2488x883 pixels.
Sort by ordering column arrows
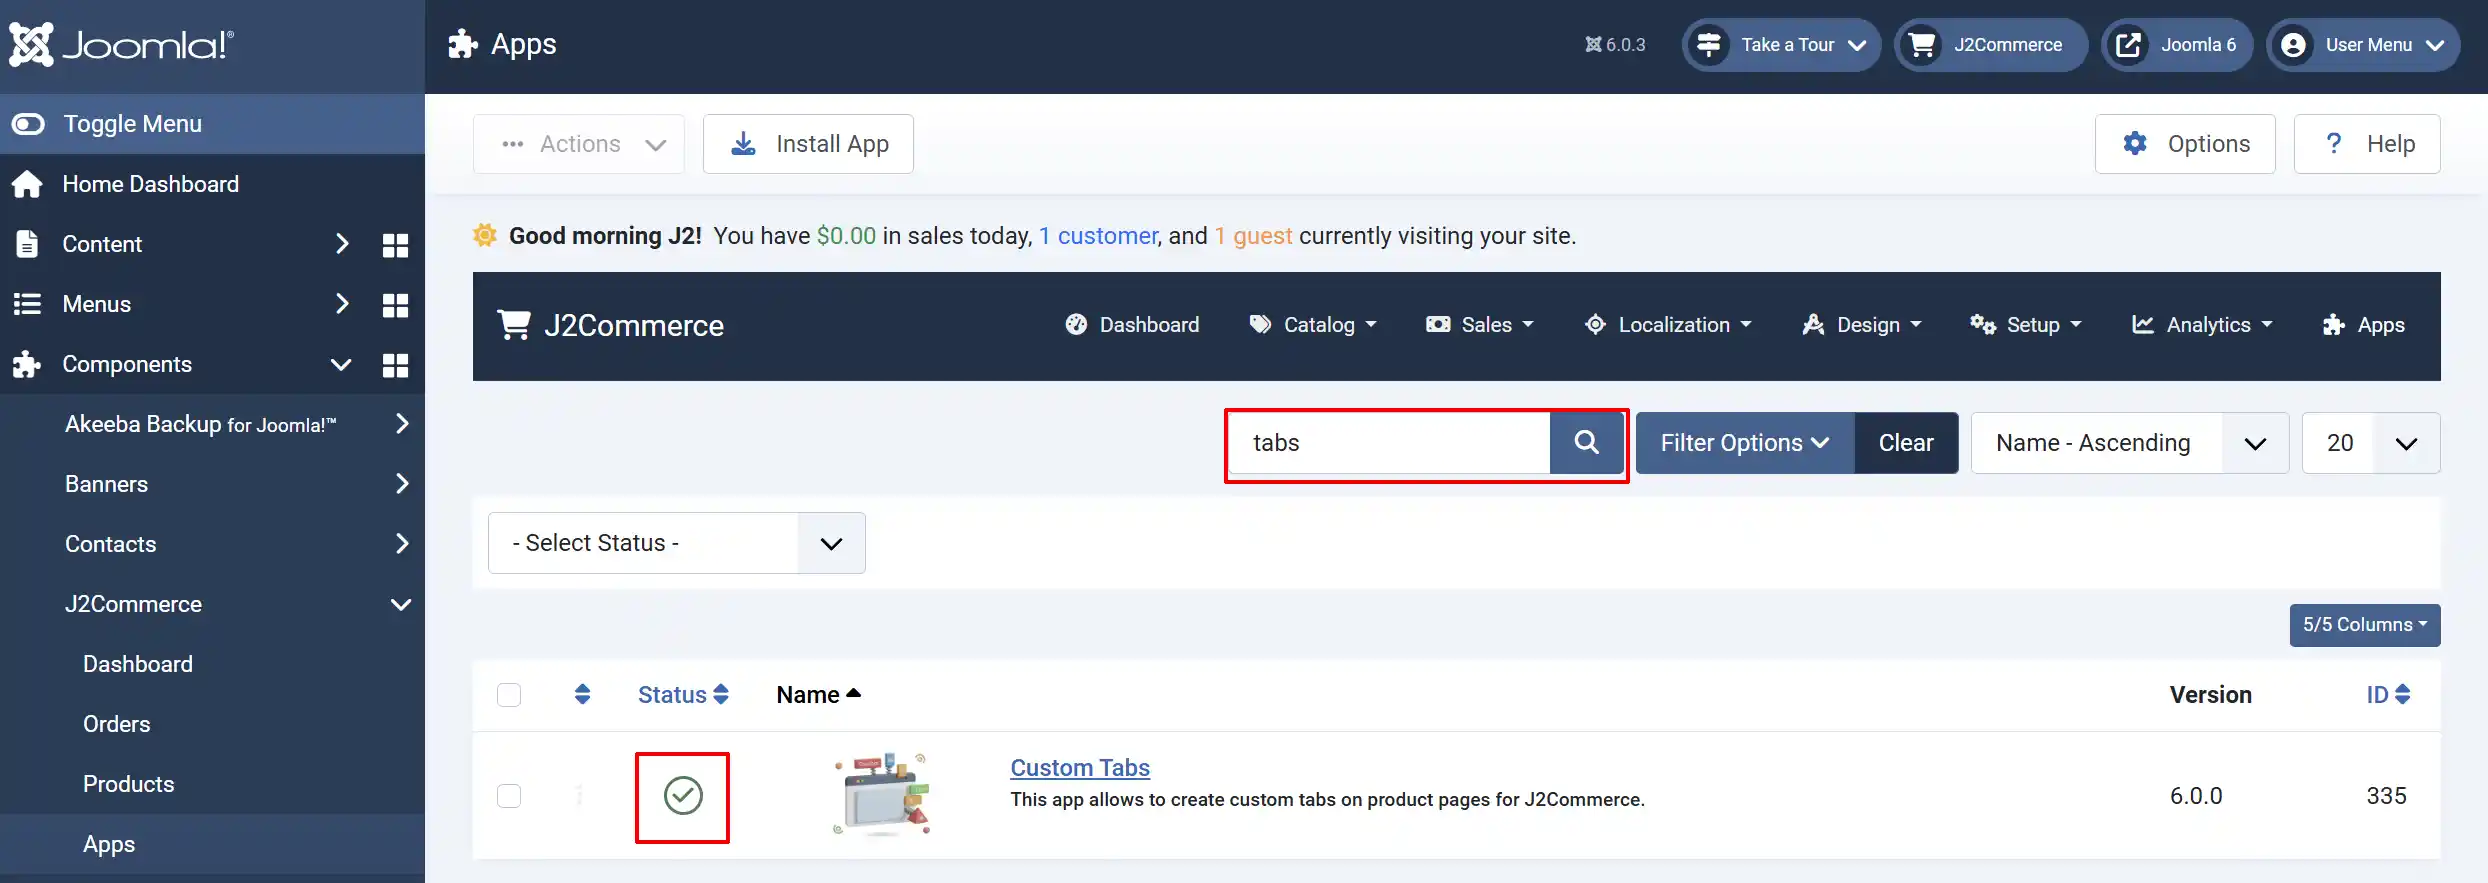[583, 694]
